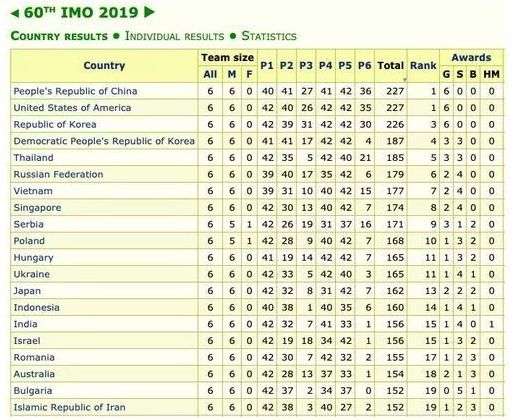Open Islamic Republic of Iran link
Screen dimensions: 514x420
(x=69, y=407)
